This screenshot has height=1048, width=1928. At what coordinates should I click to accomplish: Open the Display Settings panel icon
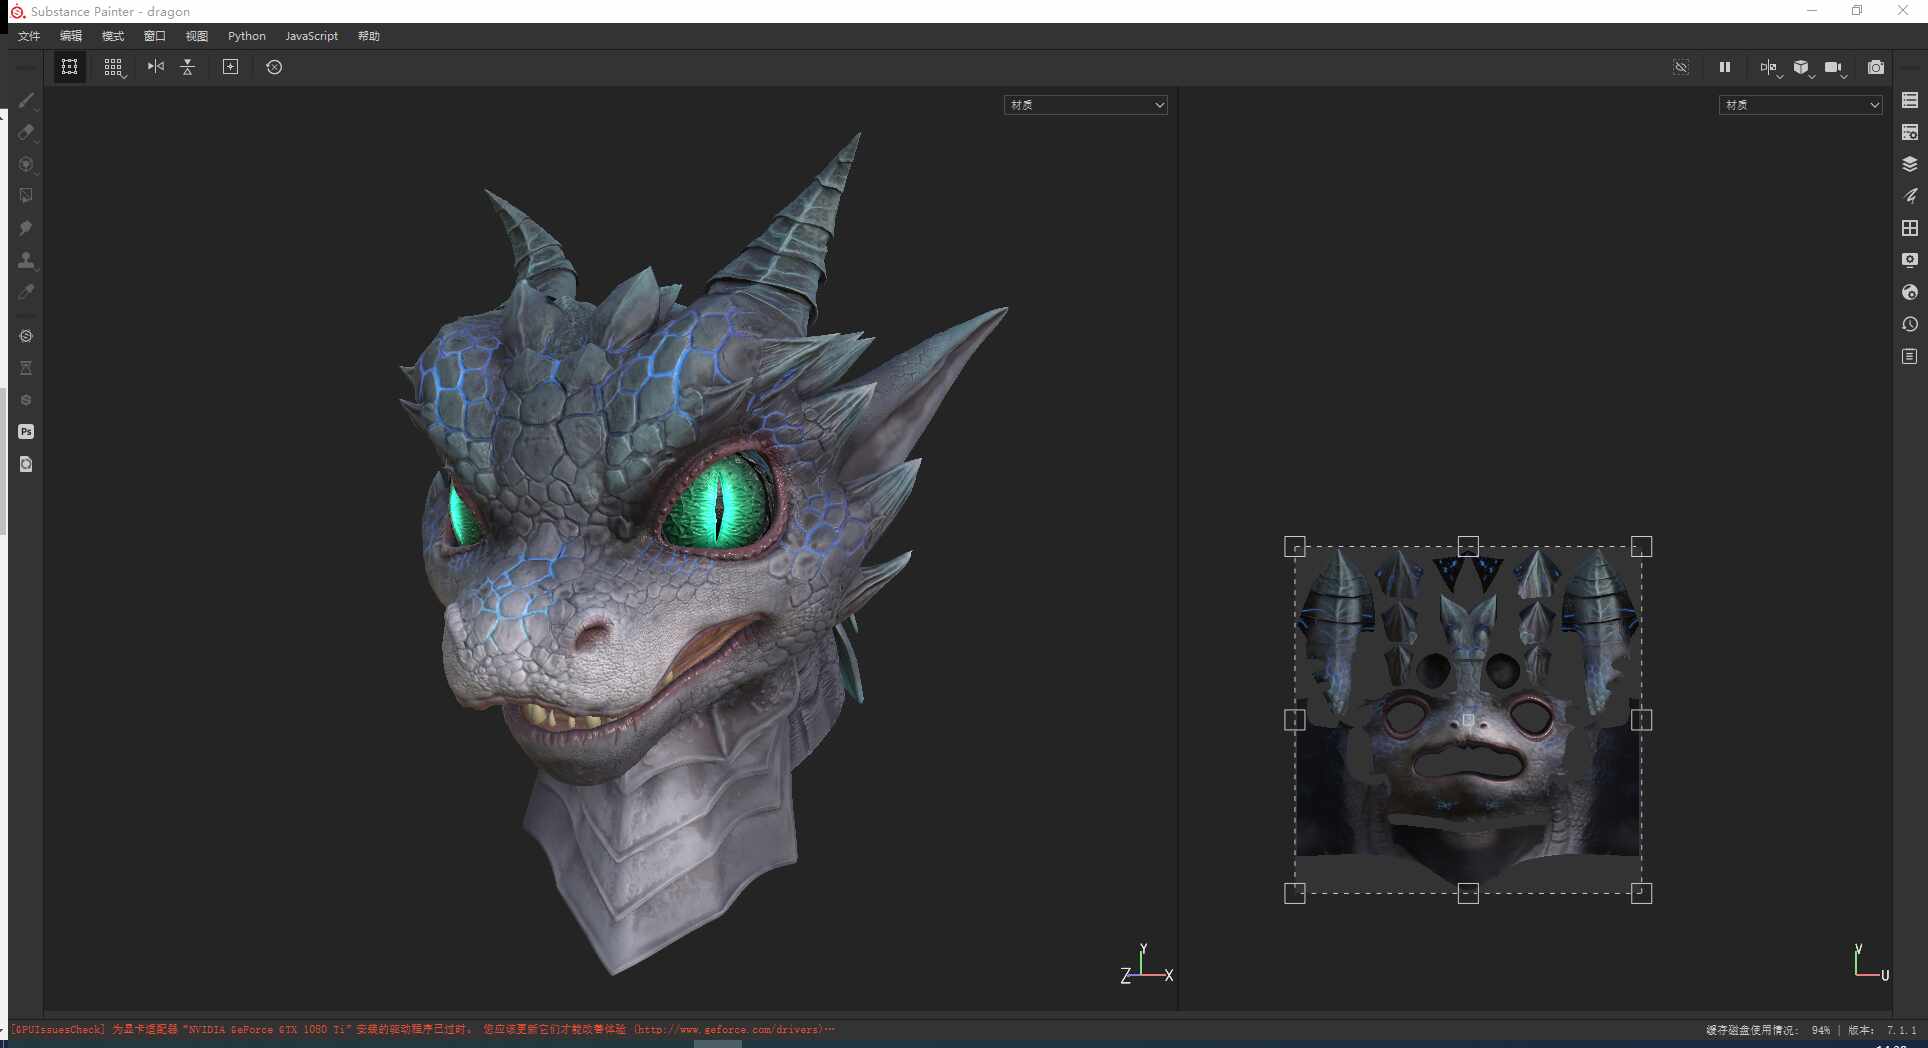pos(1910,261)
